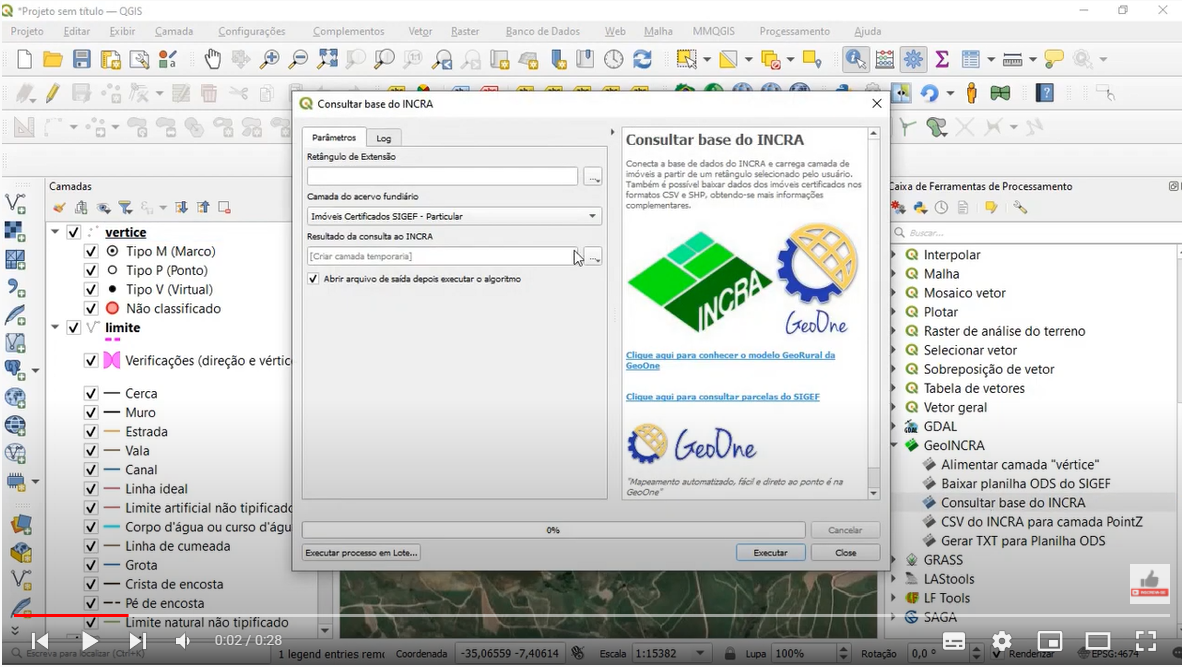Toggle Não classificado checkbox
The height and width of the screenshot is (667, 1182).
91,308
